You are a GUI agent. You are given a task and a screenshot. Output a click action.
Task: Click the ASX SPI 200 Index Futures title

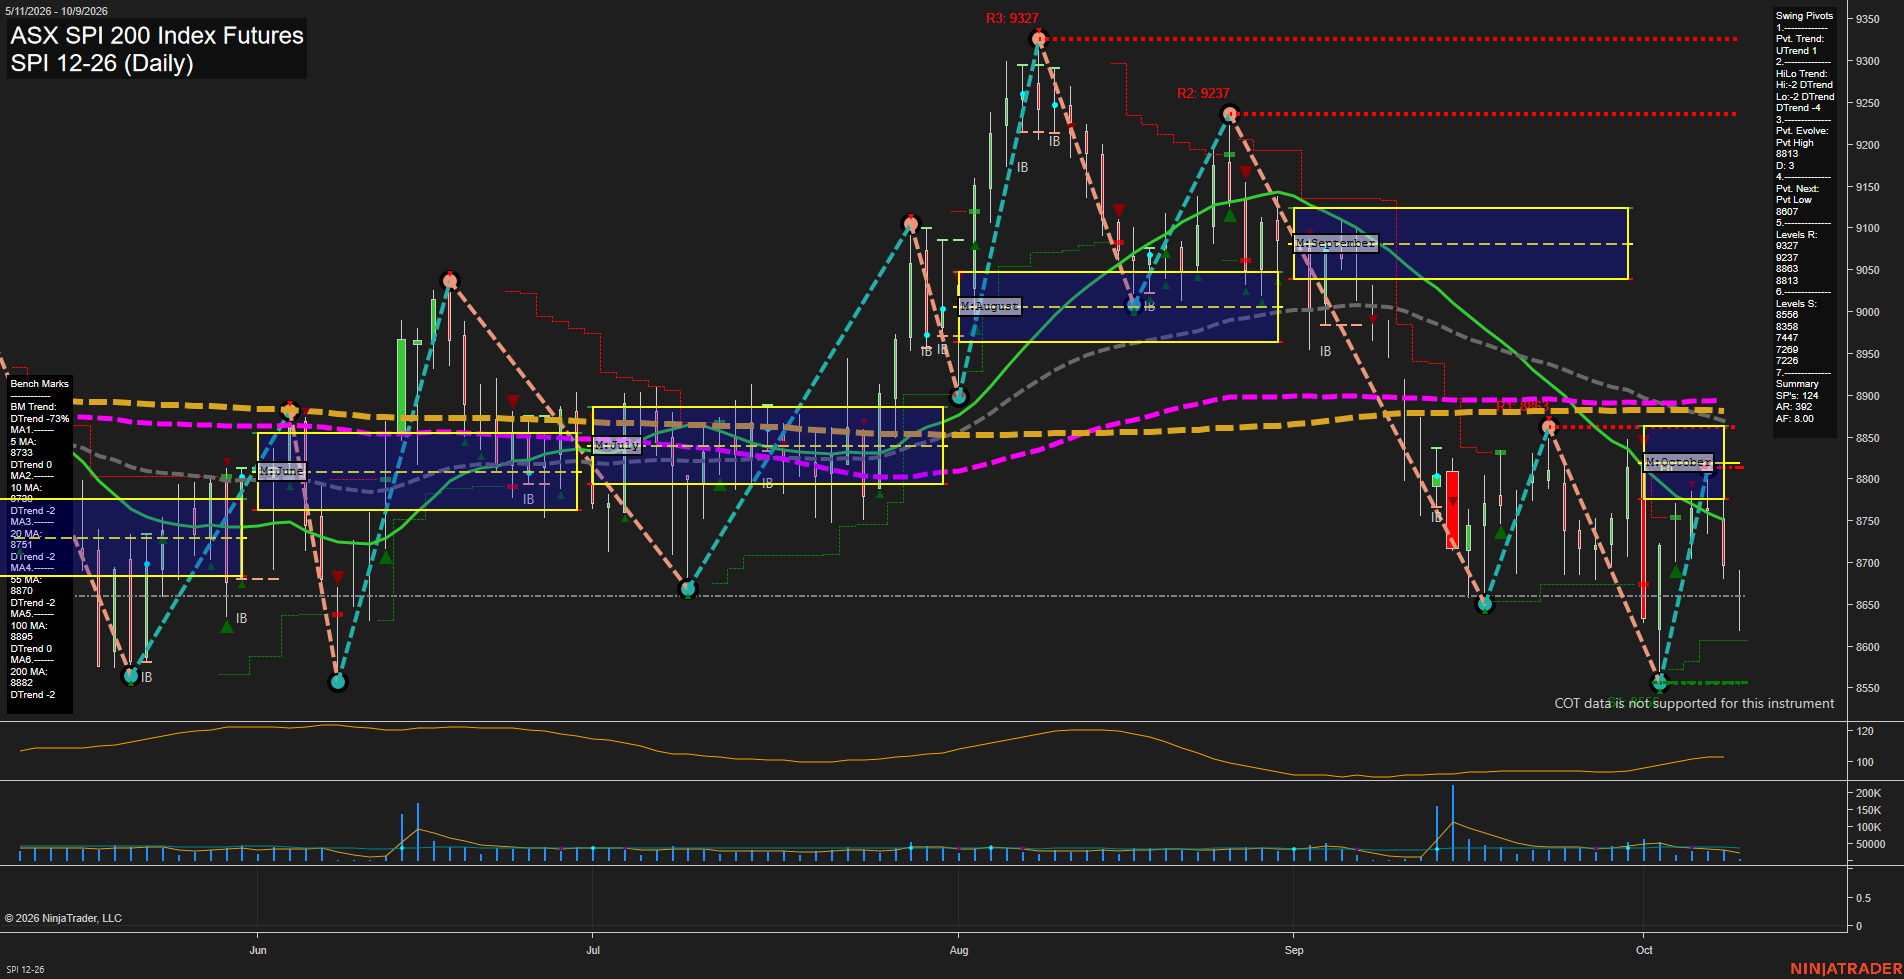click(x=157, y=35)
